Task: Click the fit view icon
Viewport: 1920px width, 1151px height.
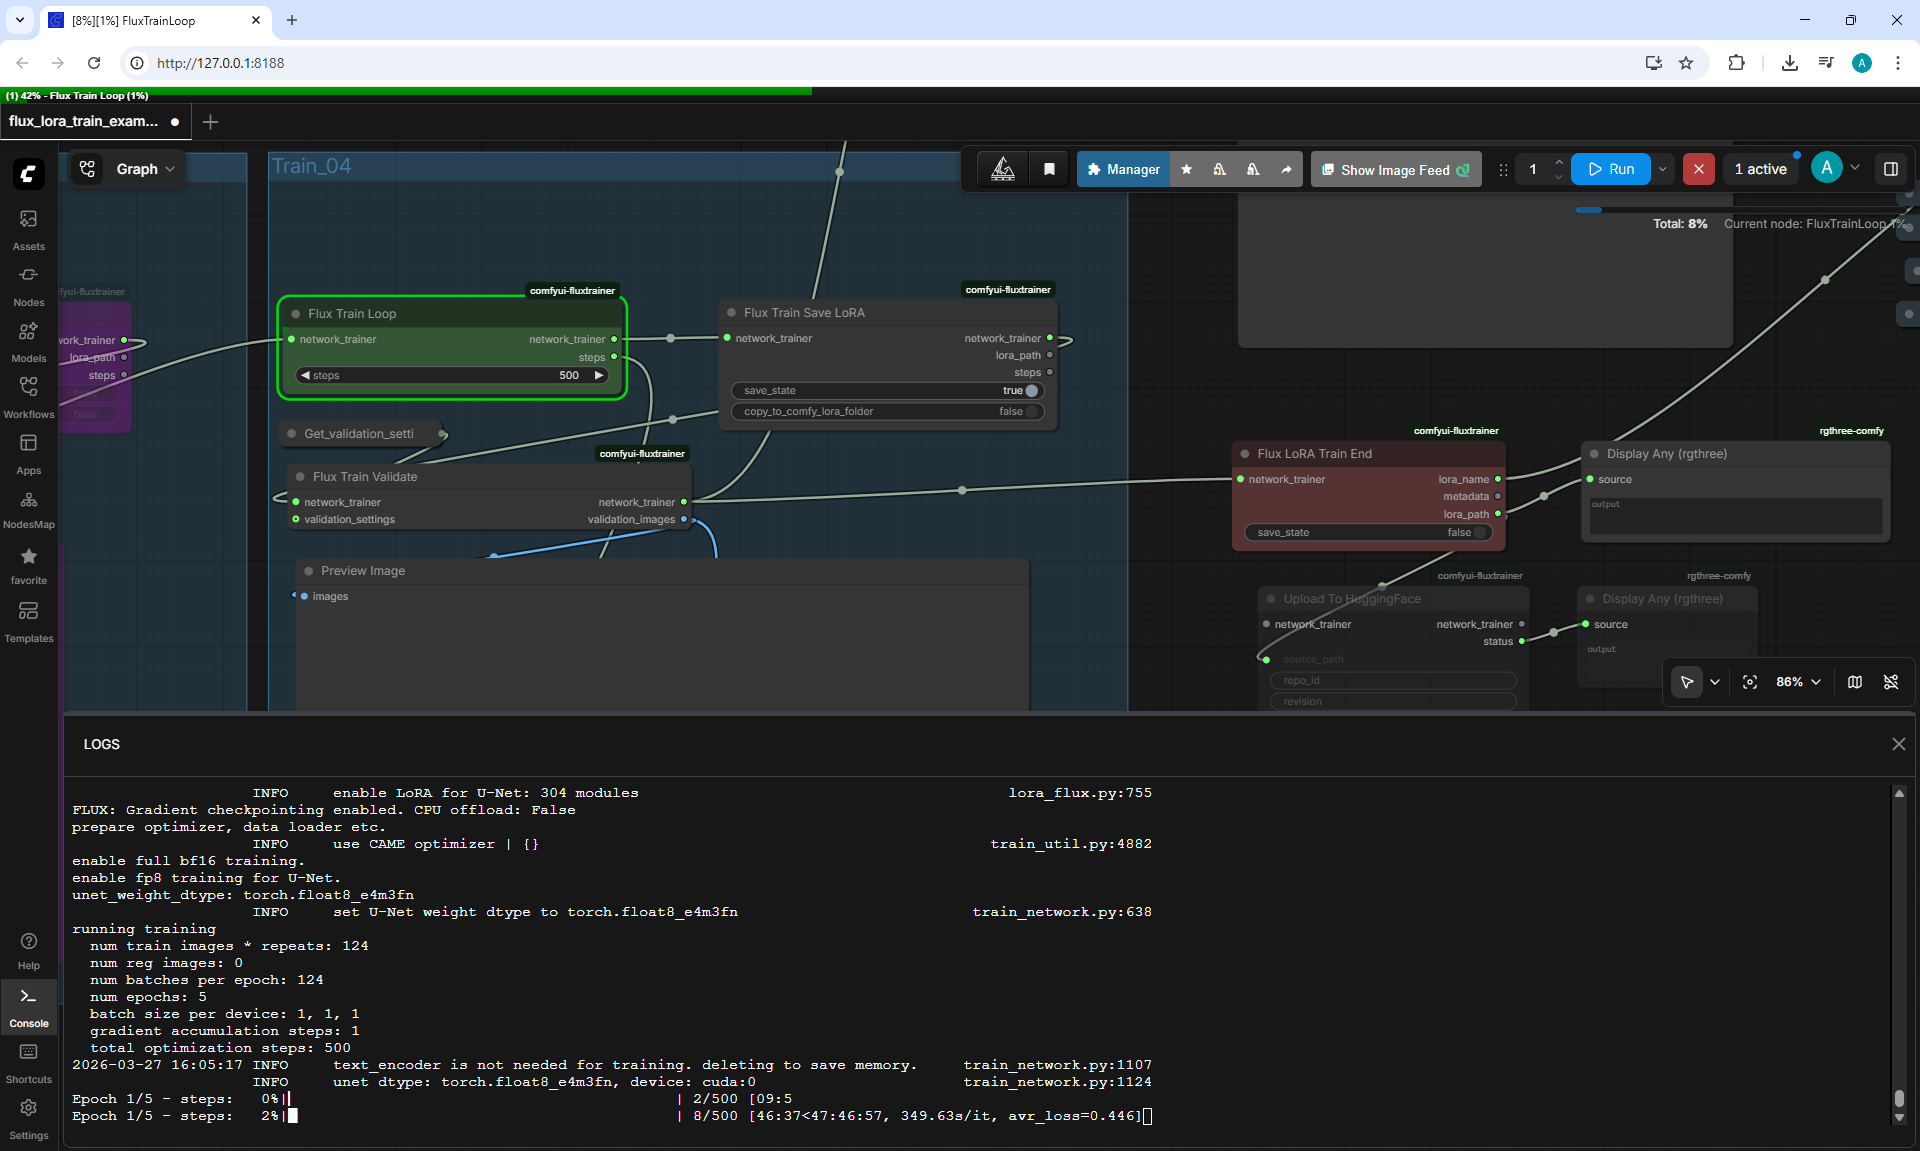Action: click(1750, 682)
